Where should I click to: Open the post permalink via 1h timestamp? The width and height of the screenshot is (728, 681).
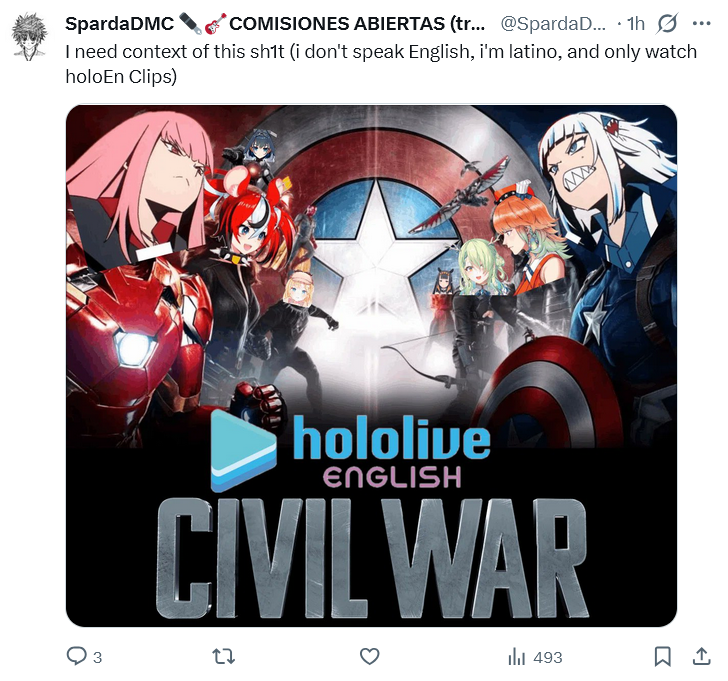636,24
